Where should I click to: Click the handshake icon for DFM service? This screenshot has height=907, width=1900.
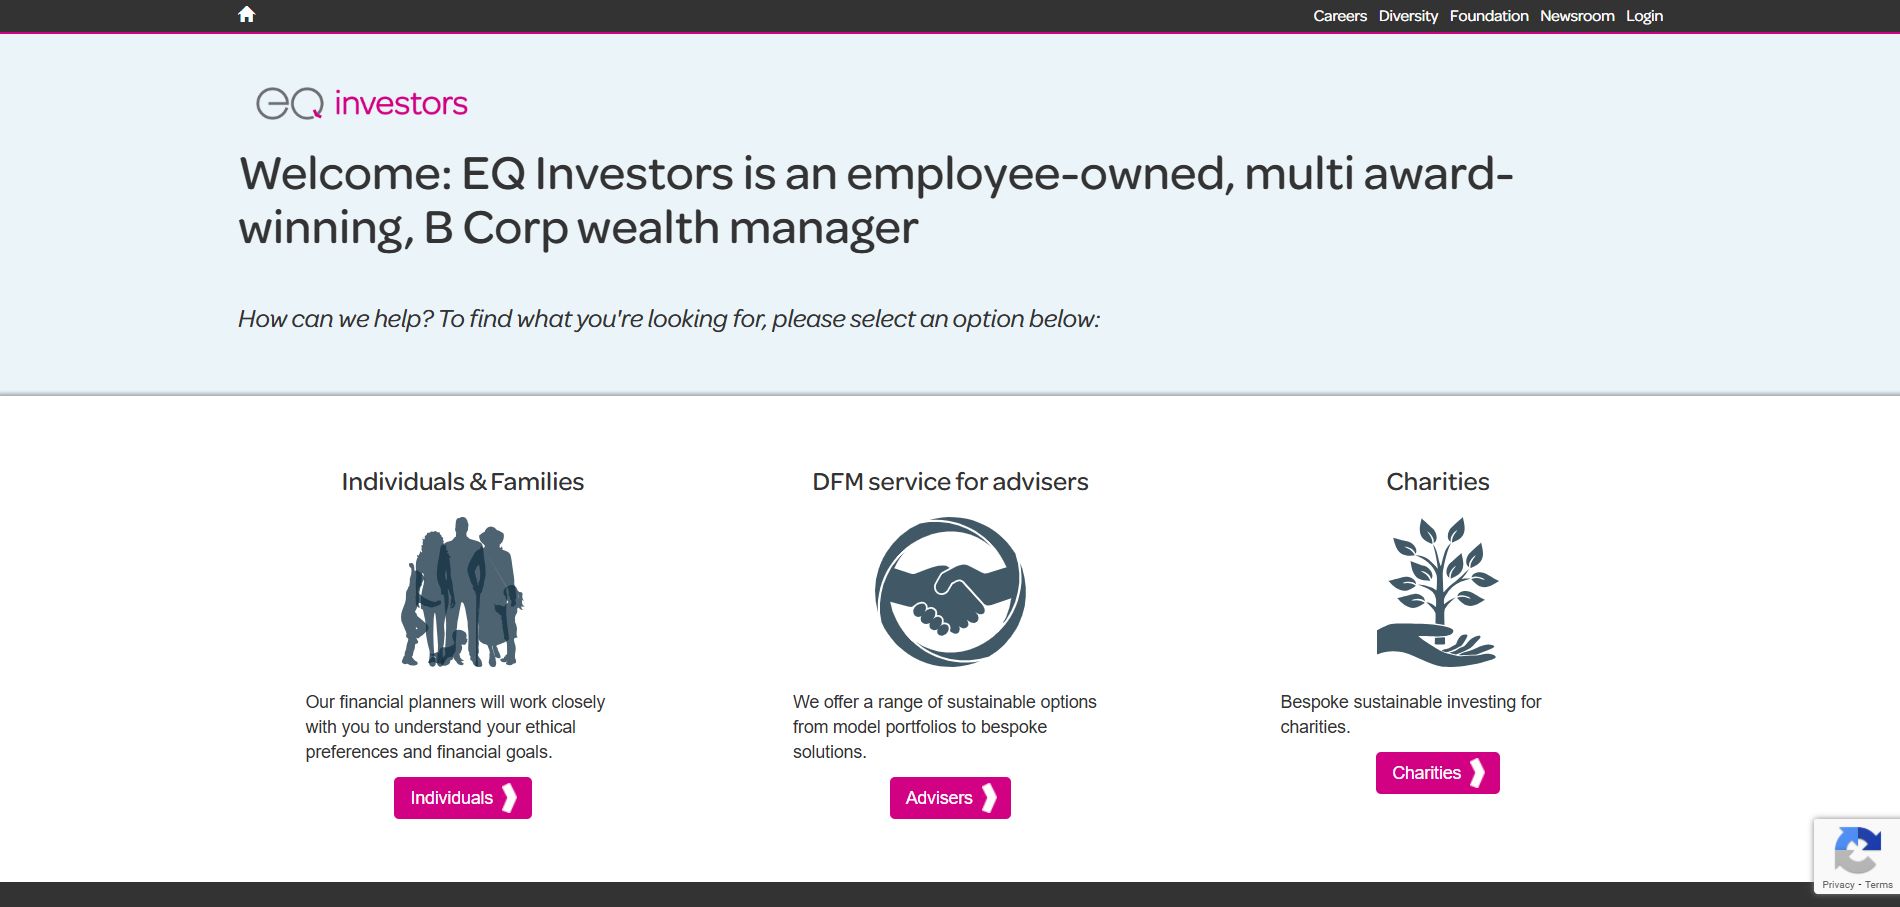(x=950, y=591)
